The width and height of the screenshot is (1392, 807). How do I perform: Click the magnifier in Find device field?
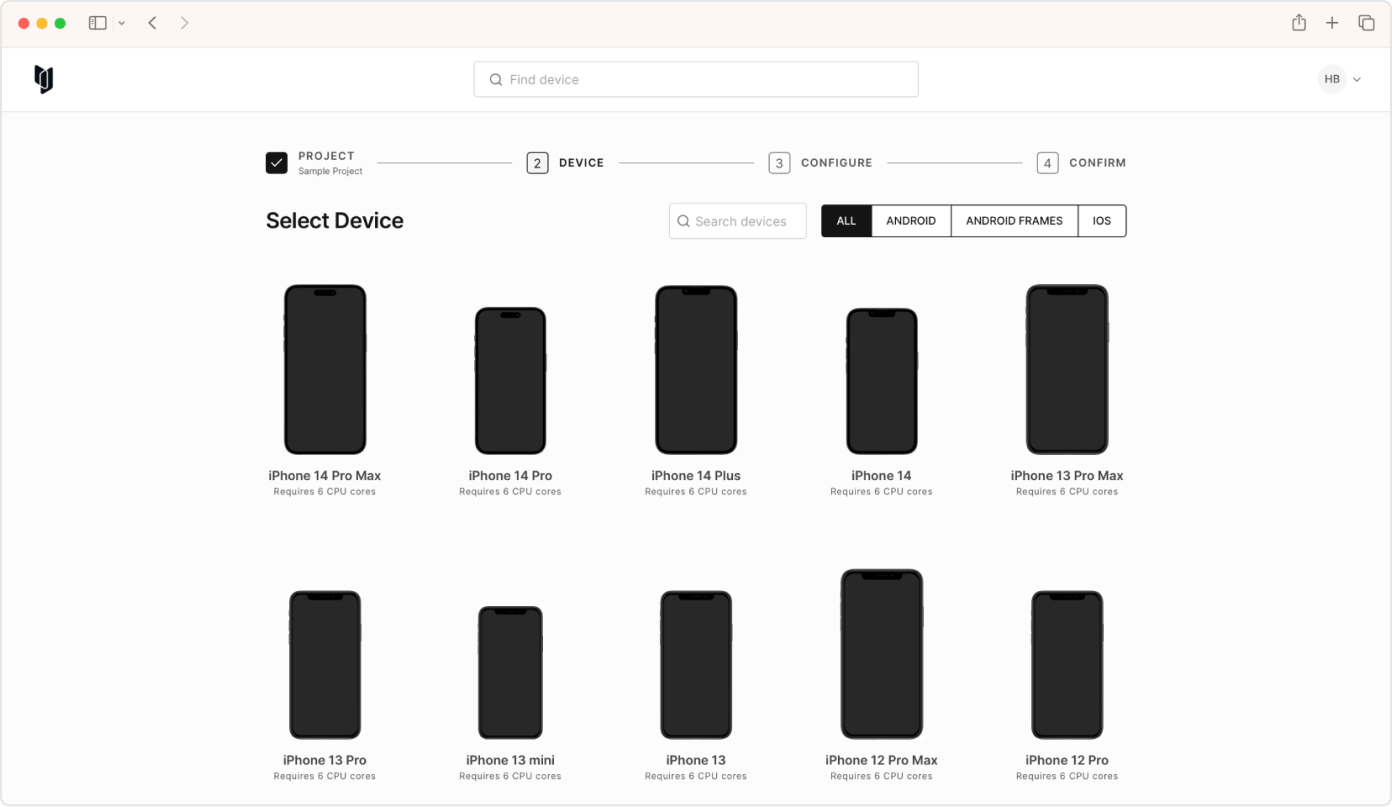[495, 80]
